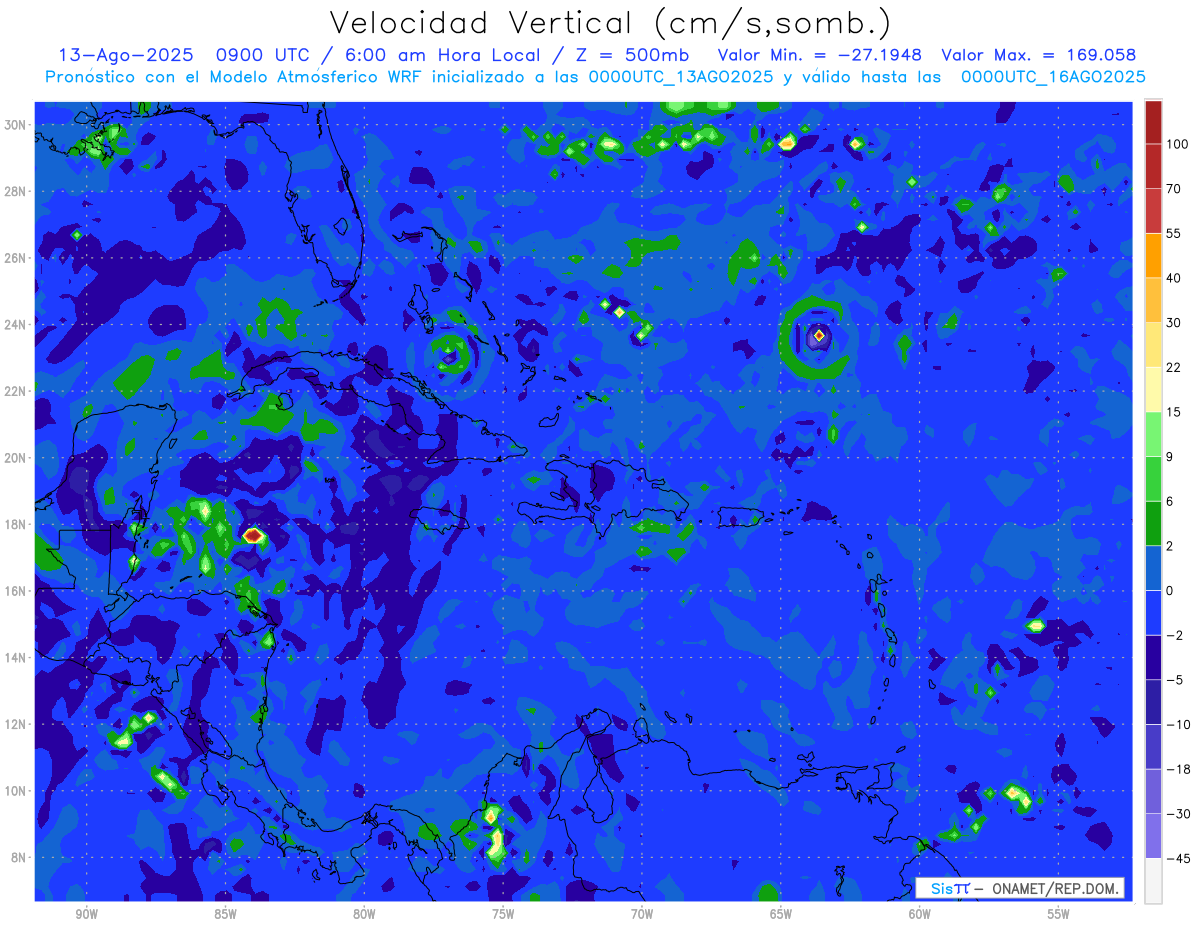Click the cyclone eye center near 63.5W 23.5N
The width and height of the screenshot is (1200, 927).
click(819, 336)
